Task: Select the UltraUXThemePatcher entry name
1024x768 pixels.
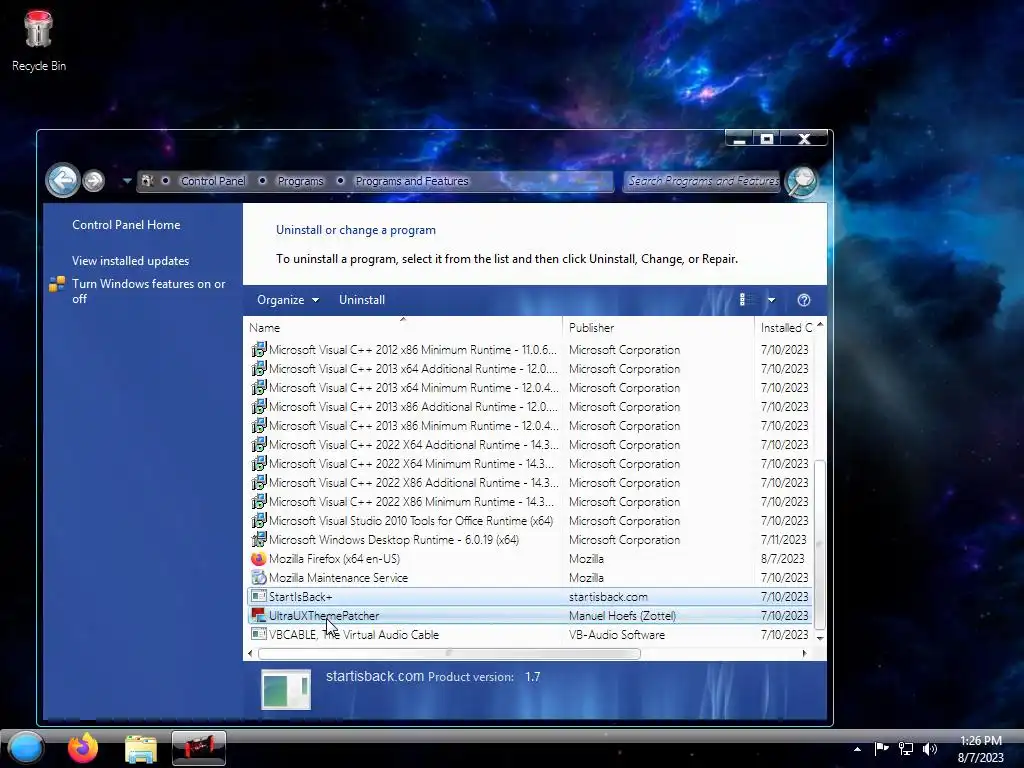Action: point(324,616)
